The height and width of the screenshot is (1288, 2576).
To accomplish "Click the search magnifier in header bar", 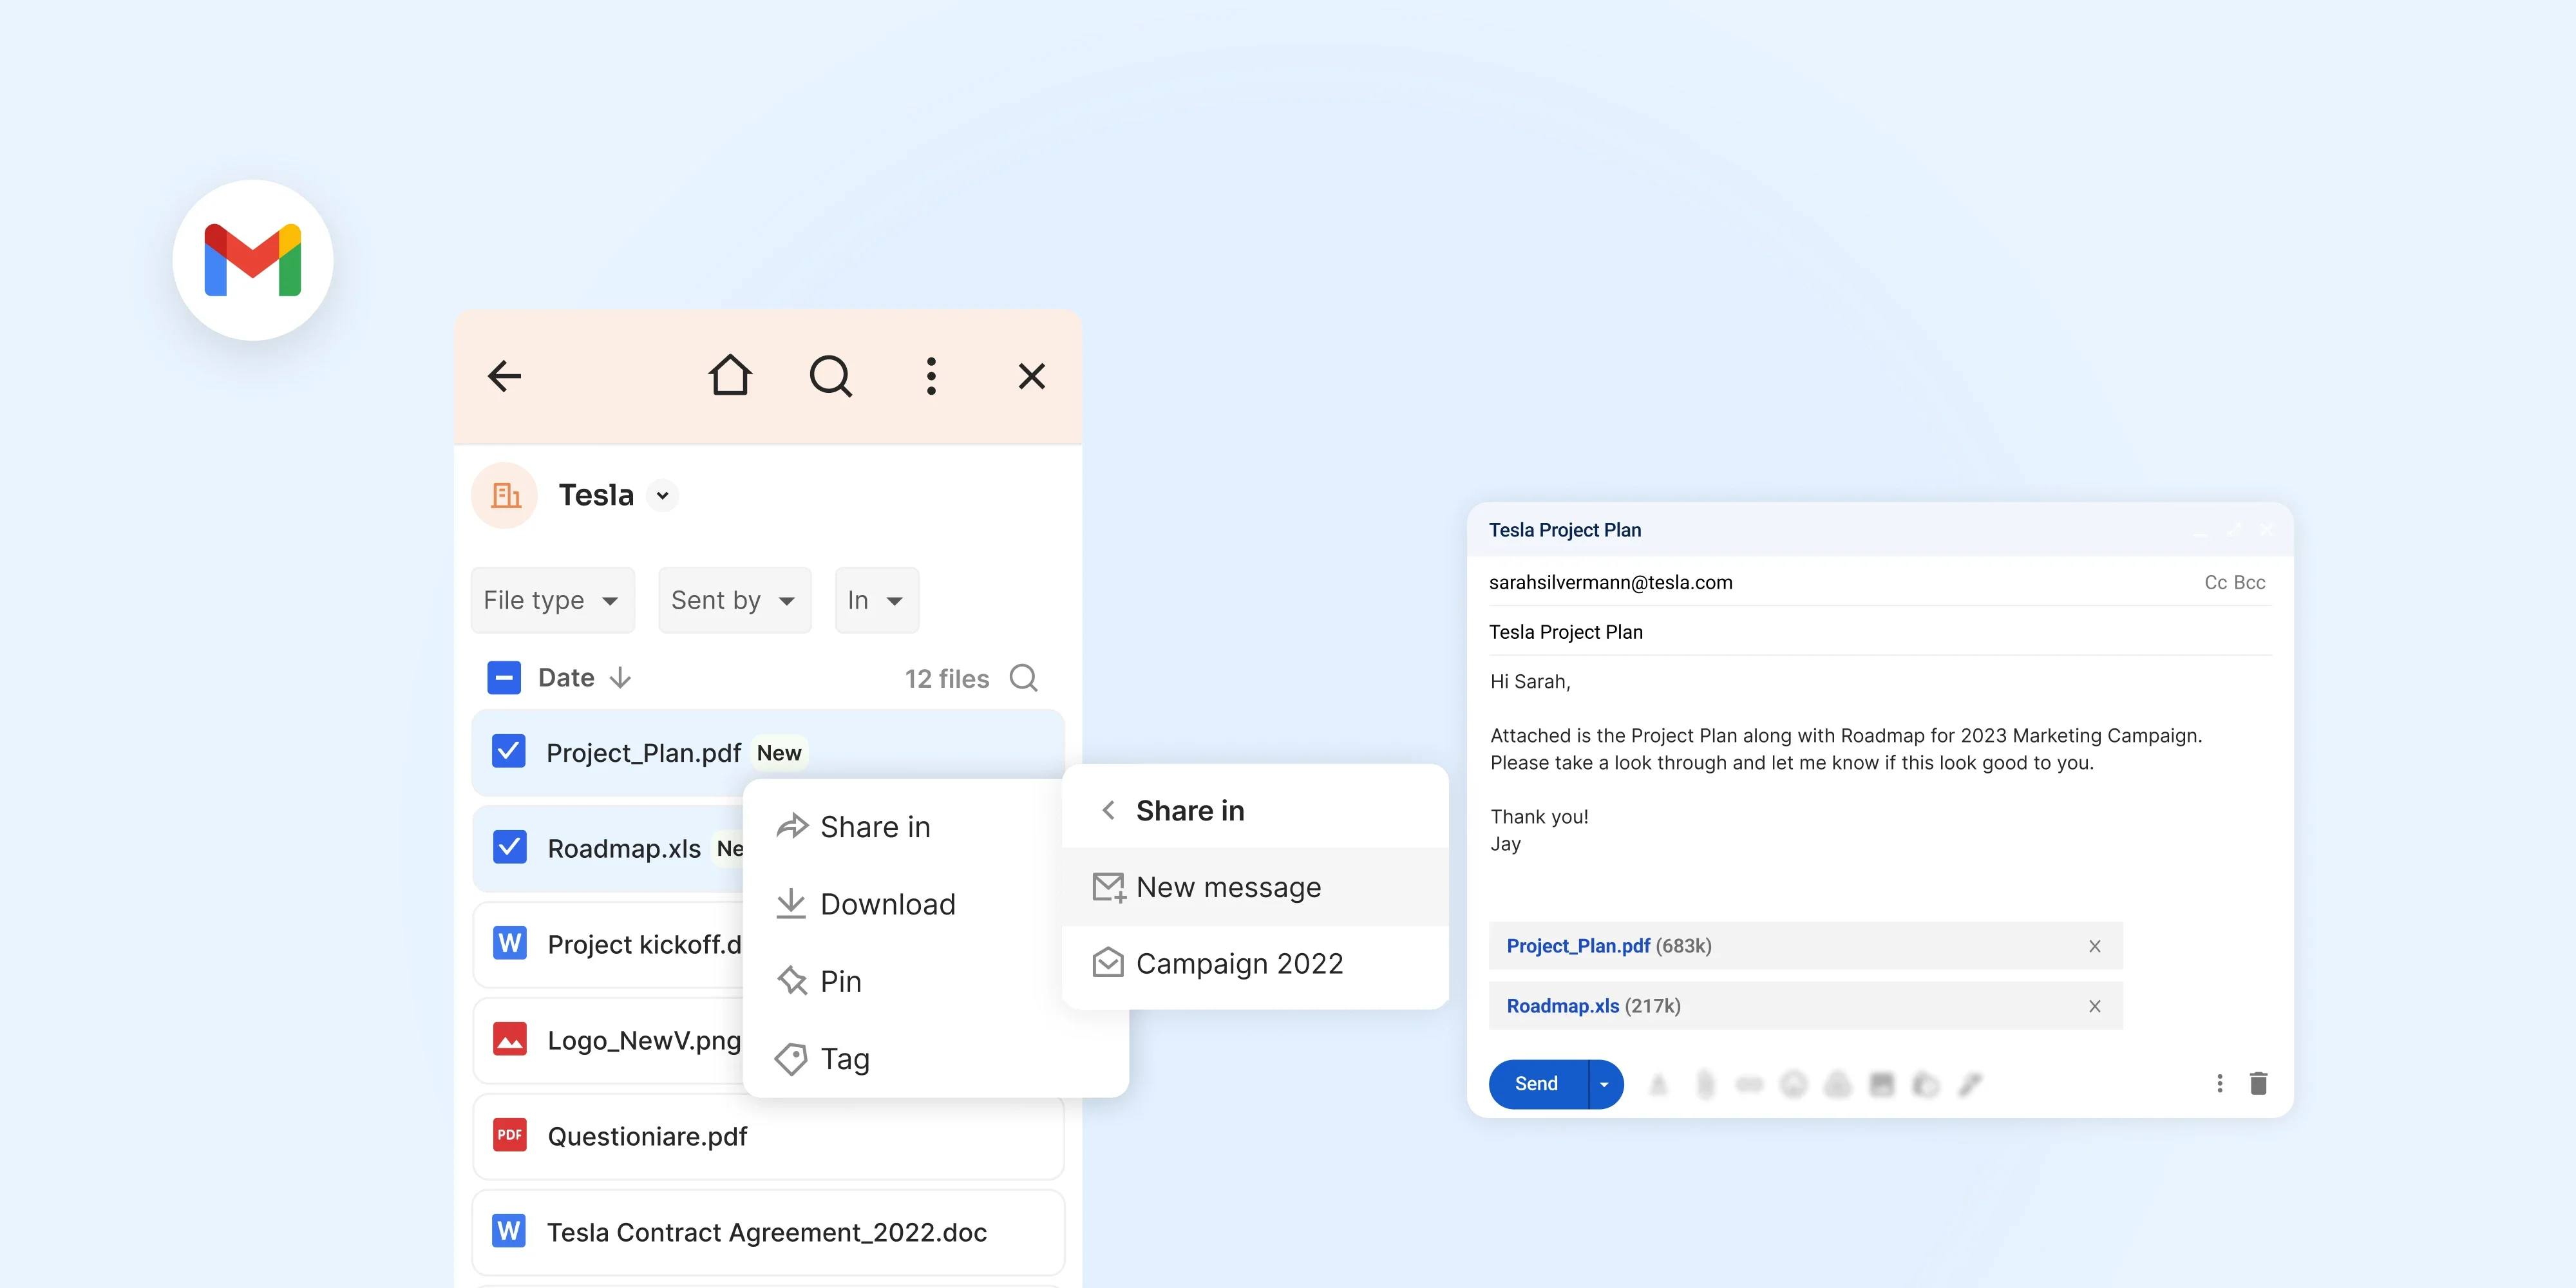I will click(830, 376).
